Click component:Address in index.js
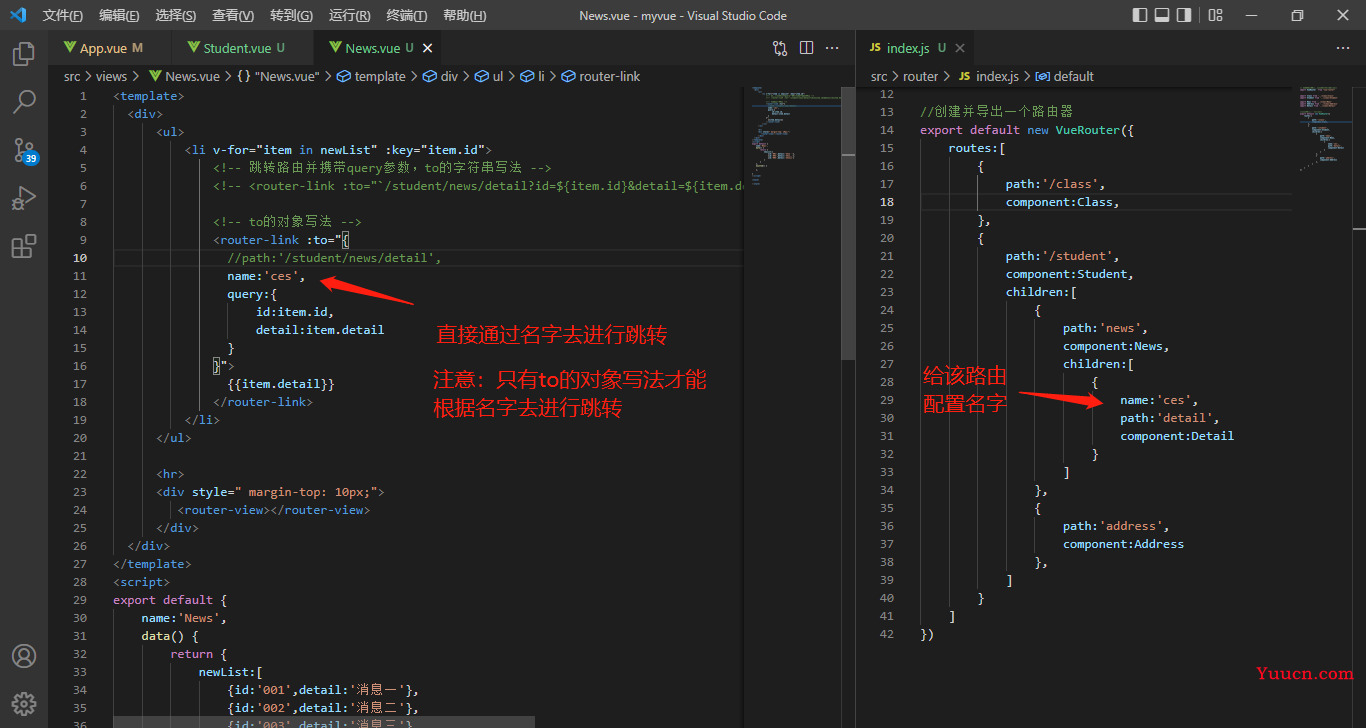 (x=1123, y=544)
